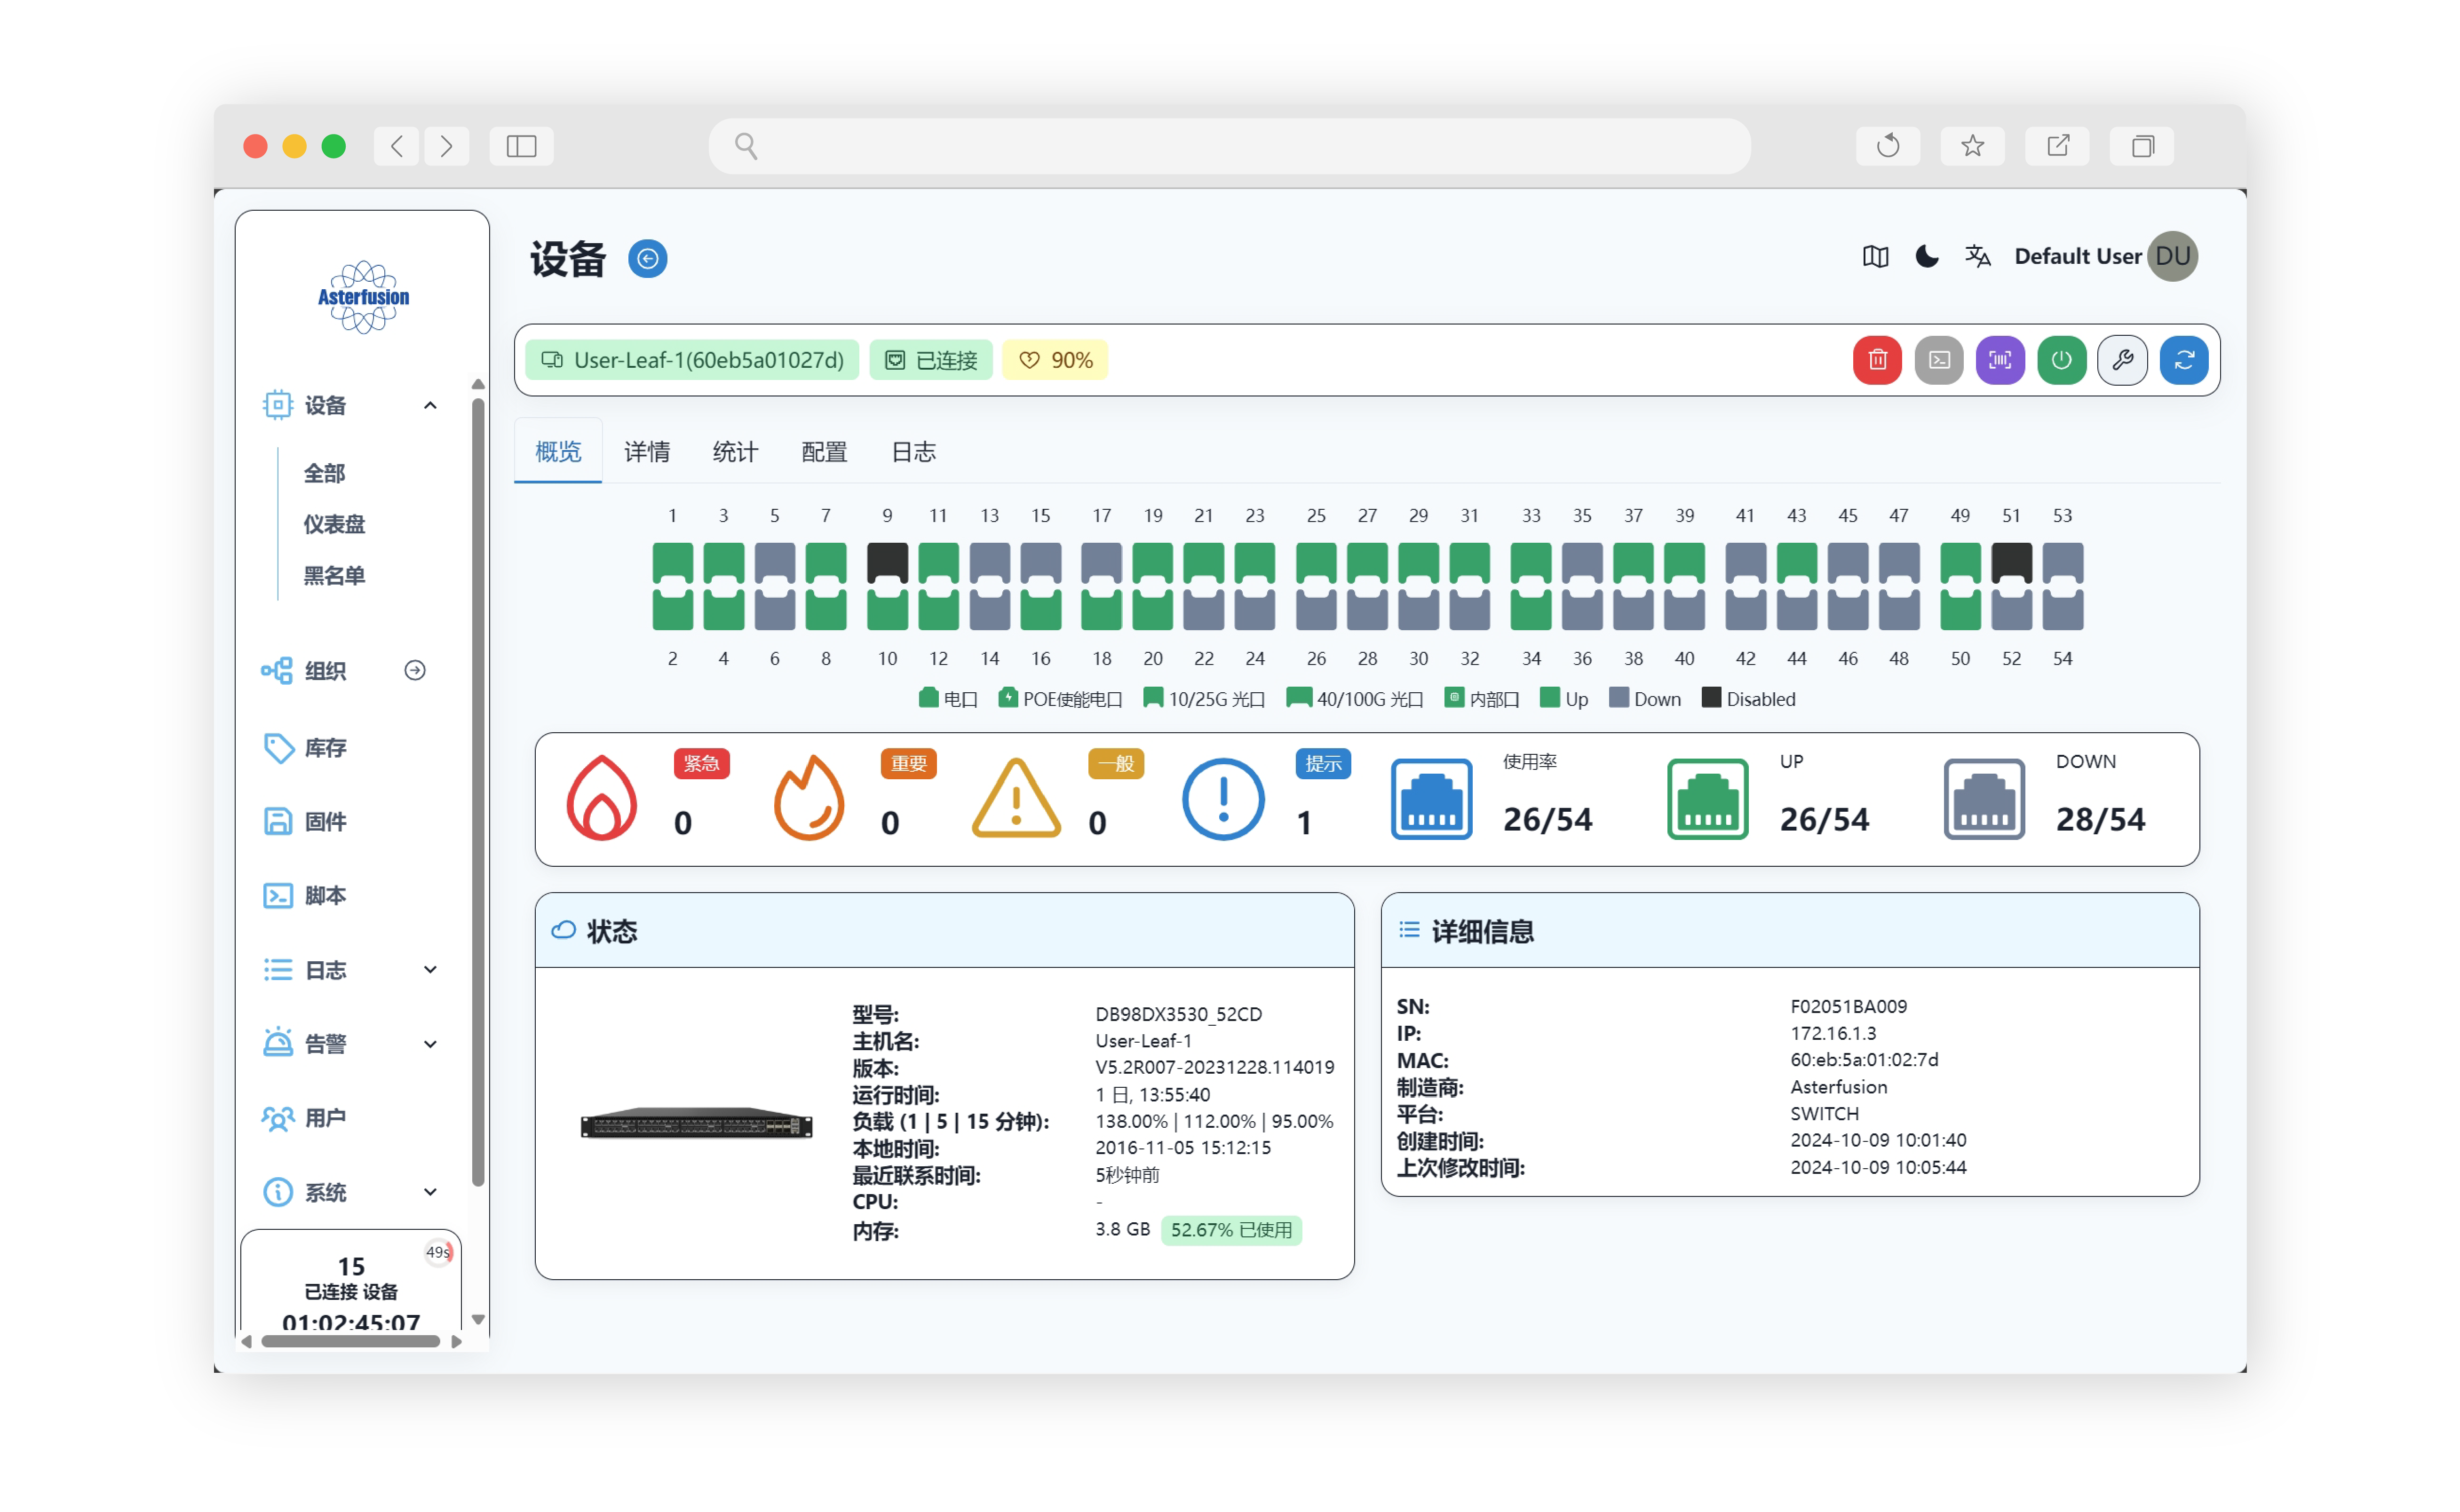Screen dimensions: 2460x1512
Task: Open the grey terminal console icon
Action: pos(1939,360)
